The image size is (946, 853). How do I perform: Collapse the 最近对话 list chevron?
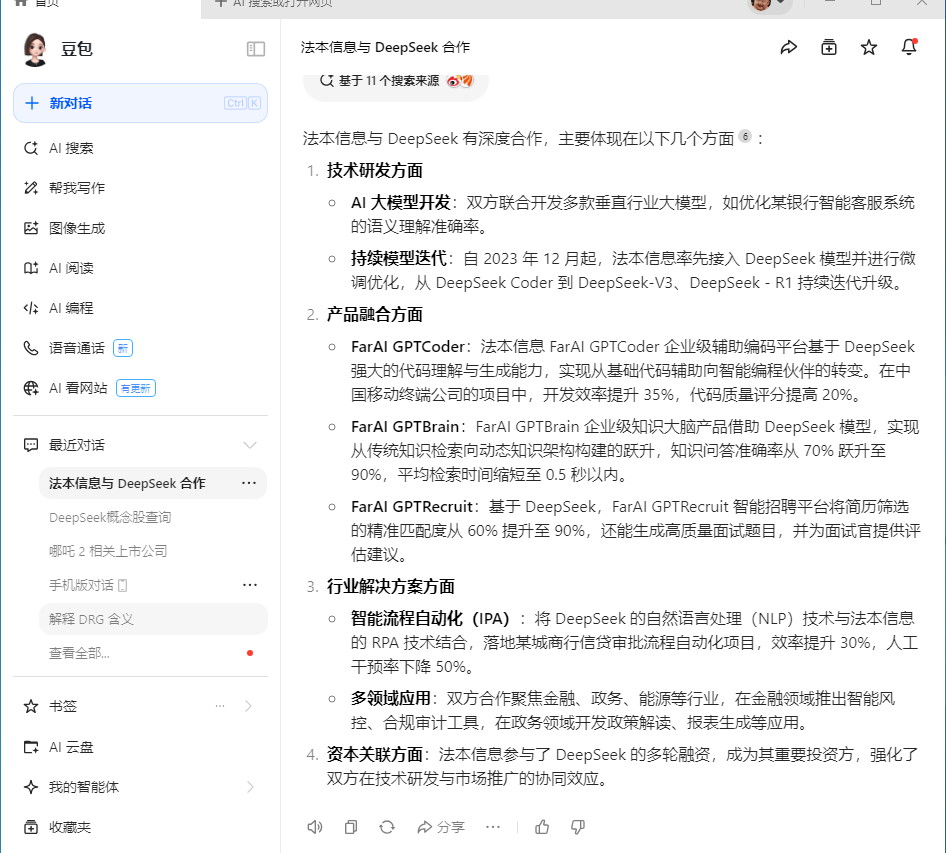[x=250, y=445]
